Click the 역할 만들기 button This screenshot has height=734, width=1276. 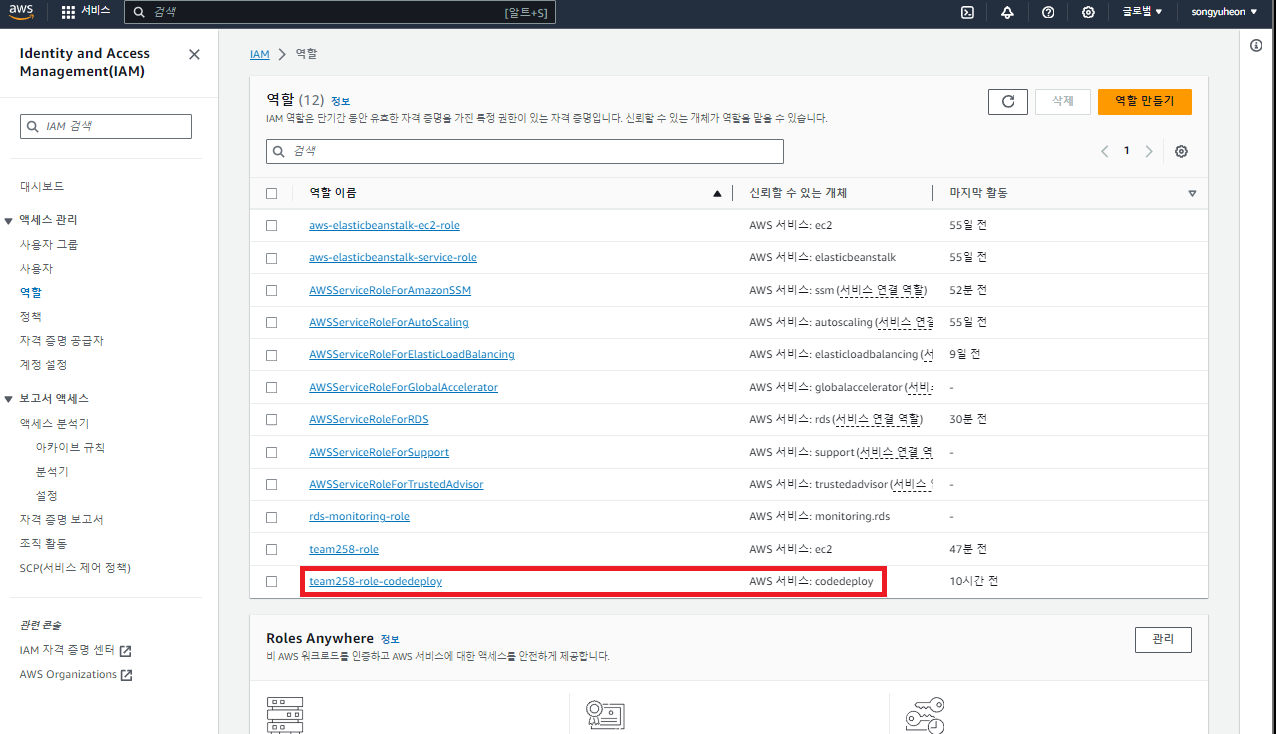click(1144, 101)
